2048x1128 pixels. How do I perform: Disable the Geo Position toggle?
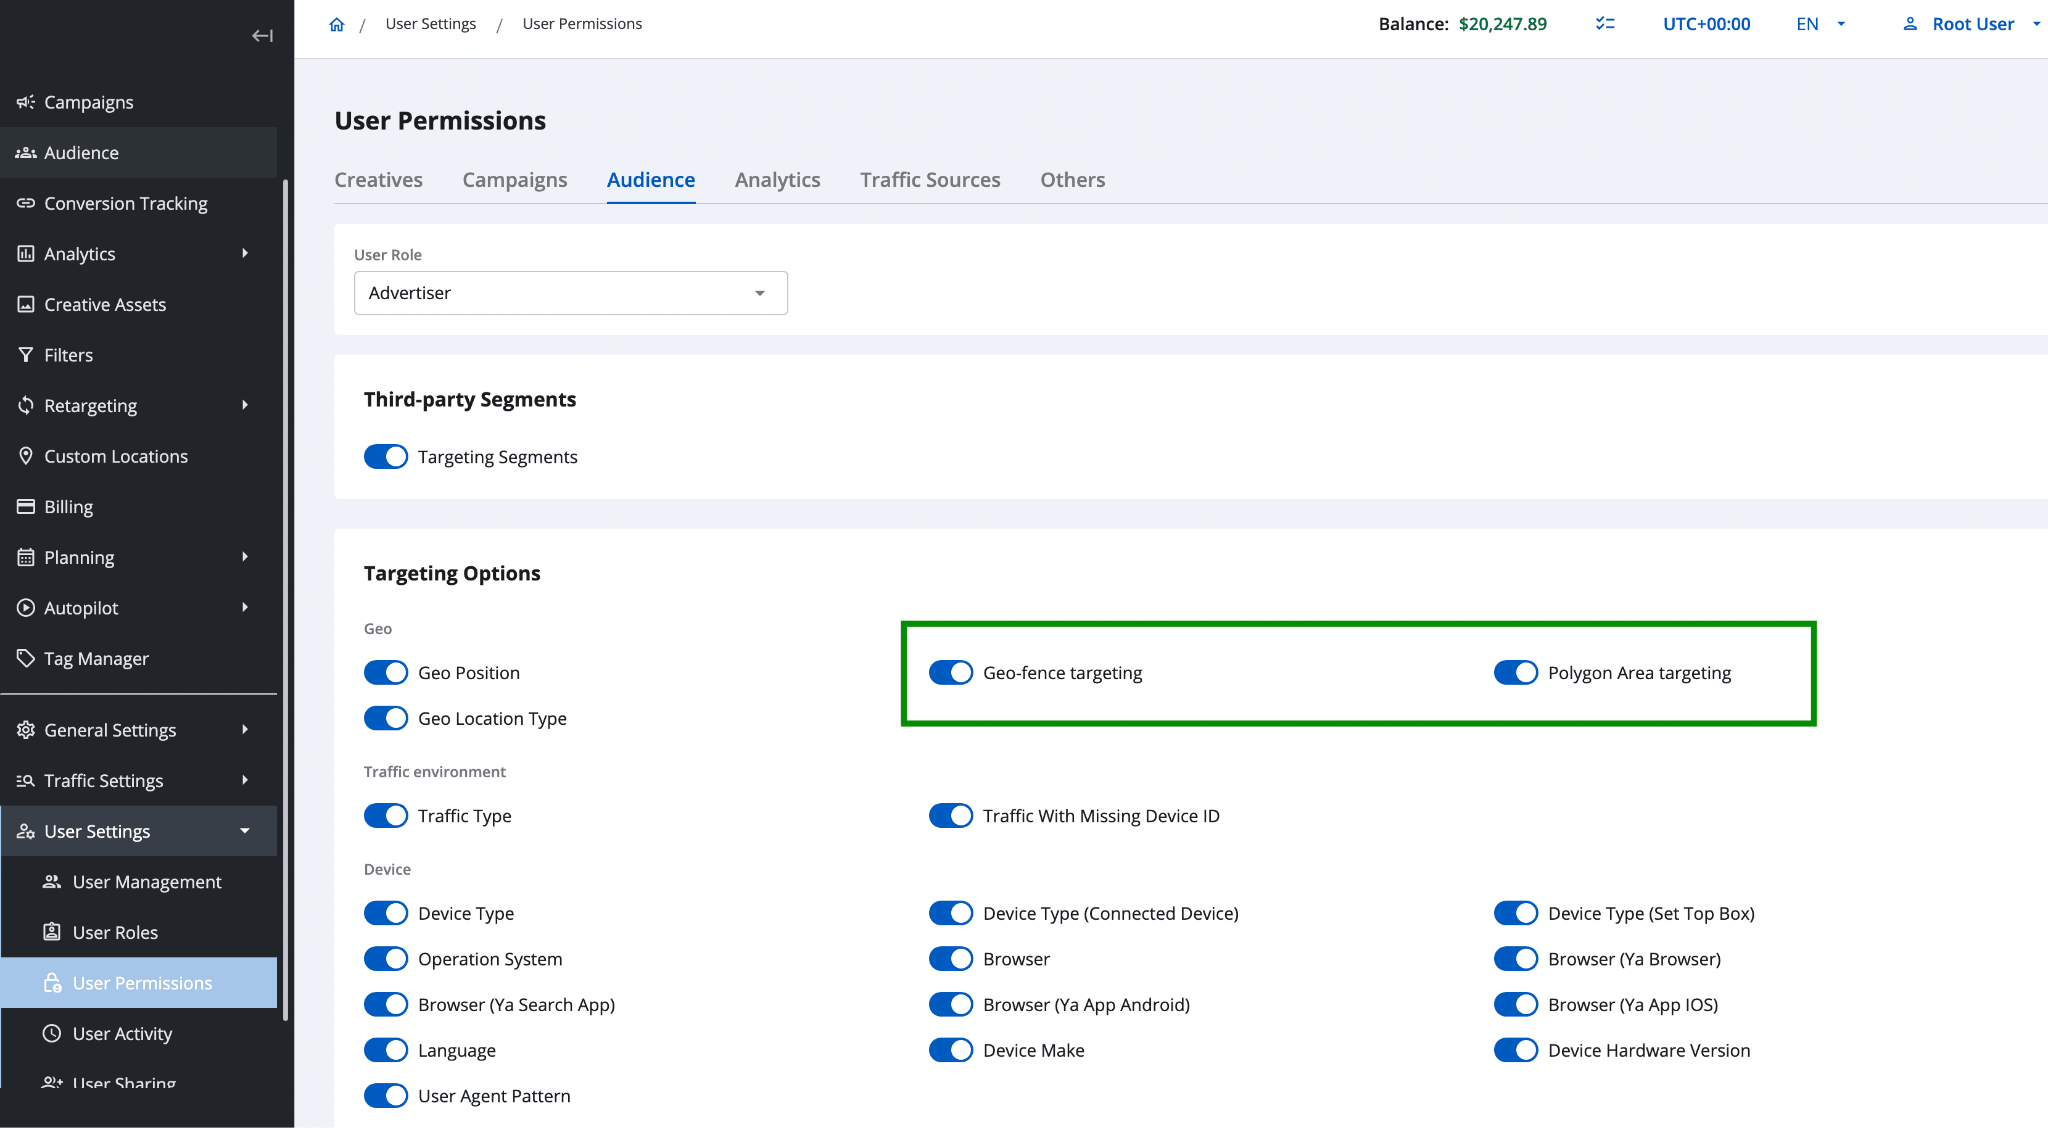tap(386, 673)
